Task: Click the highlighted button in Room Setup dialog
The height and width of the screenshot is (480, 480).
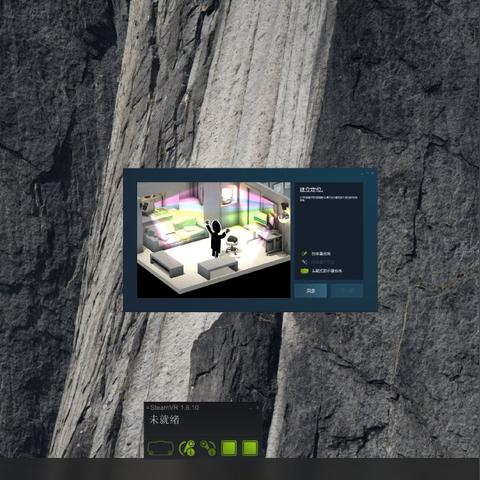Action: pyautogui.click(x=310, y=291)
